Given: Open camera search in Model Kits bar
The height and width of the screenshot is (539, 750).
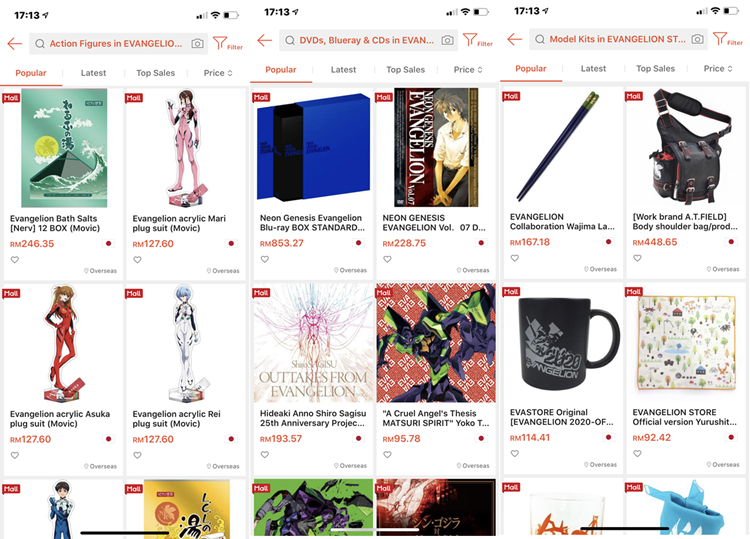Looking at the screenshot, I should click(x=697, y=39).
